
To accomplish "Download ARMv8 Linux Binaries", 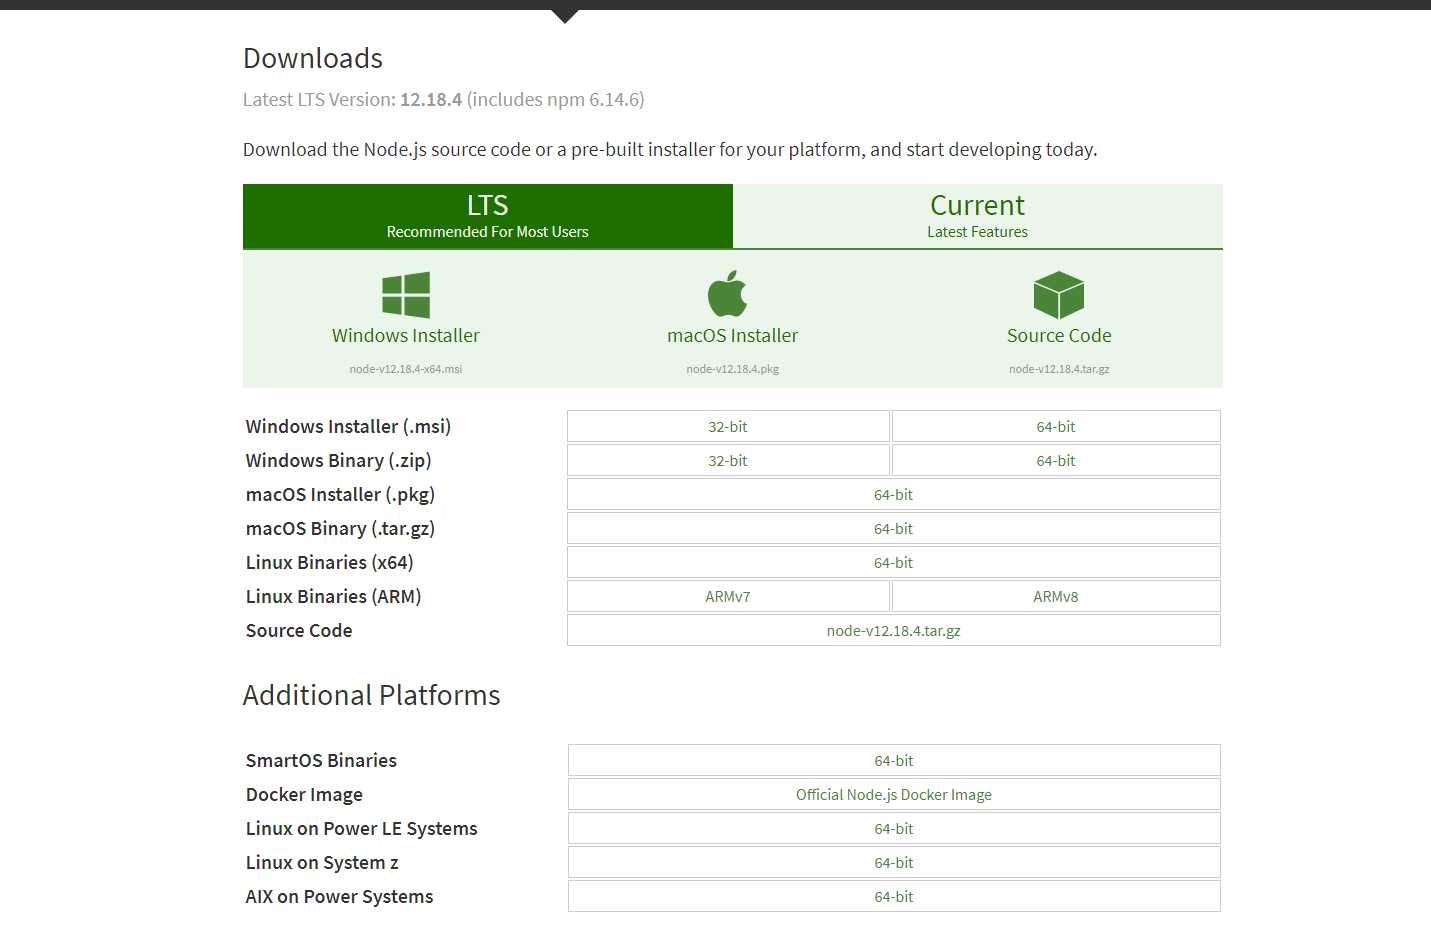I will click(x=1056, y=596).
